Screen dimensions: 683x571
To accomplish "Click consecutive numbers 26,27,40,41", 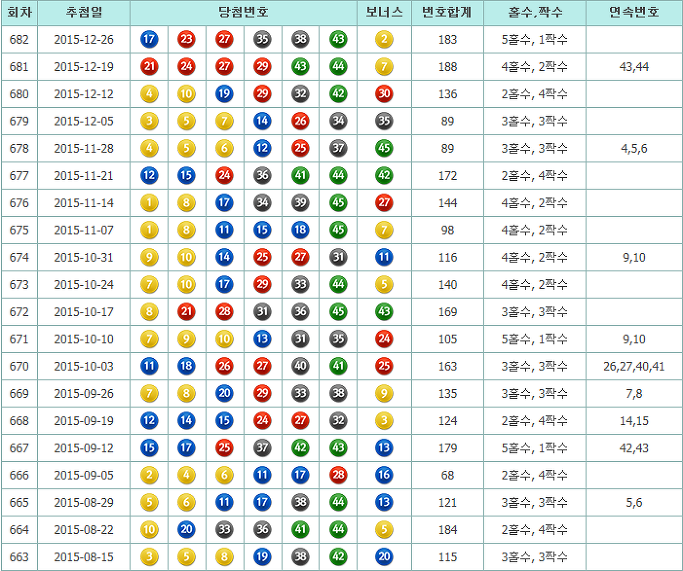I will pyautogui.click(x=634, y=367).
